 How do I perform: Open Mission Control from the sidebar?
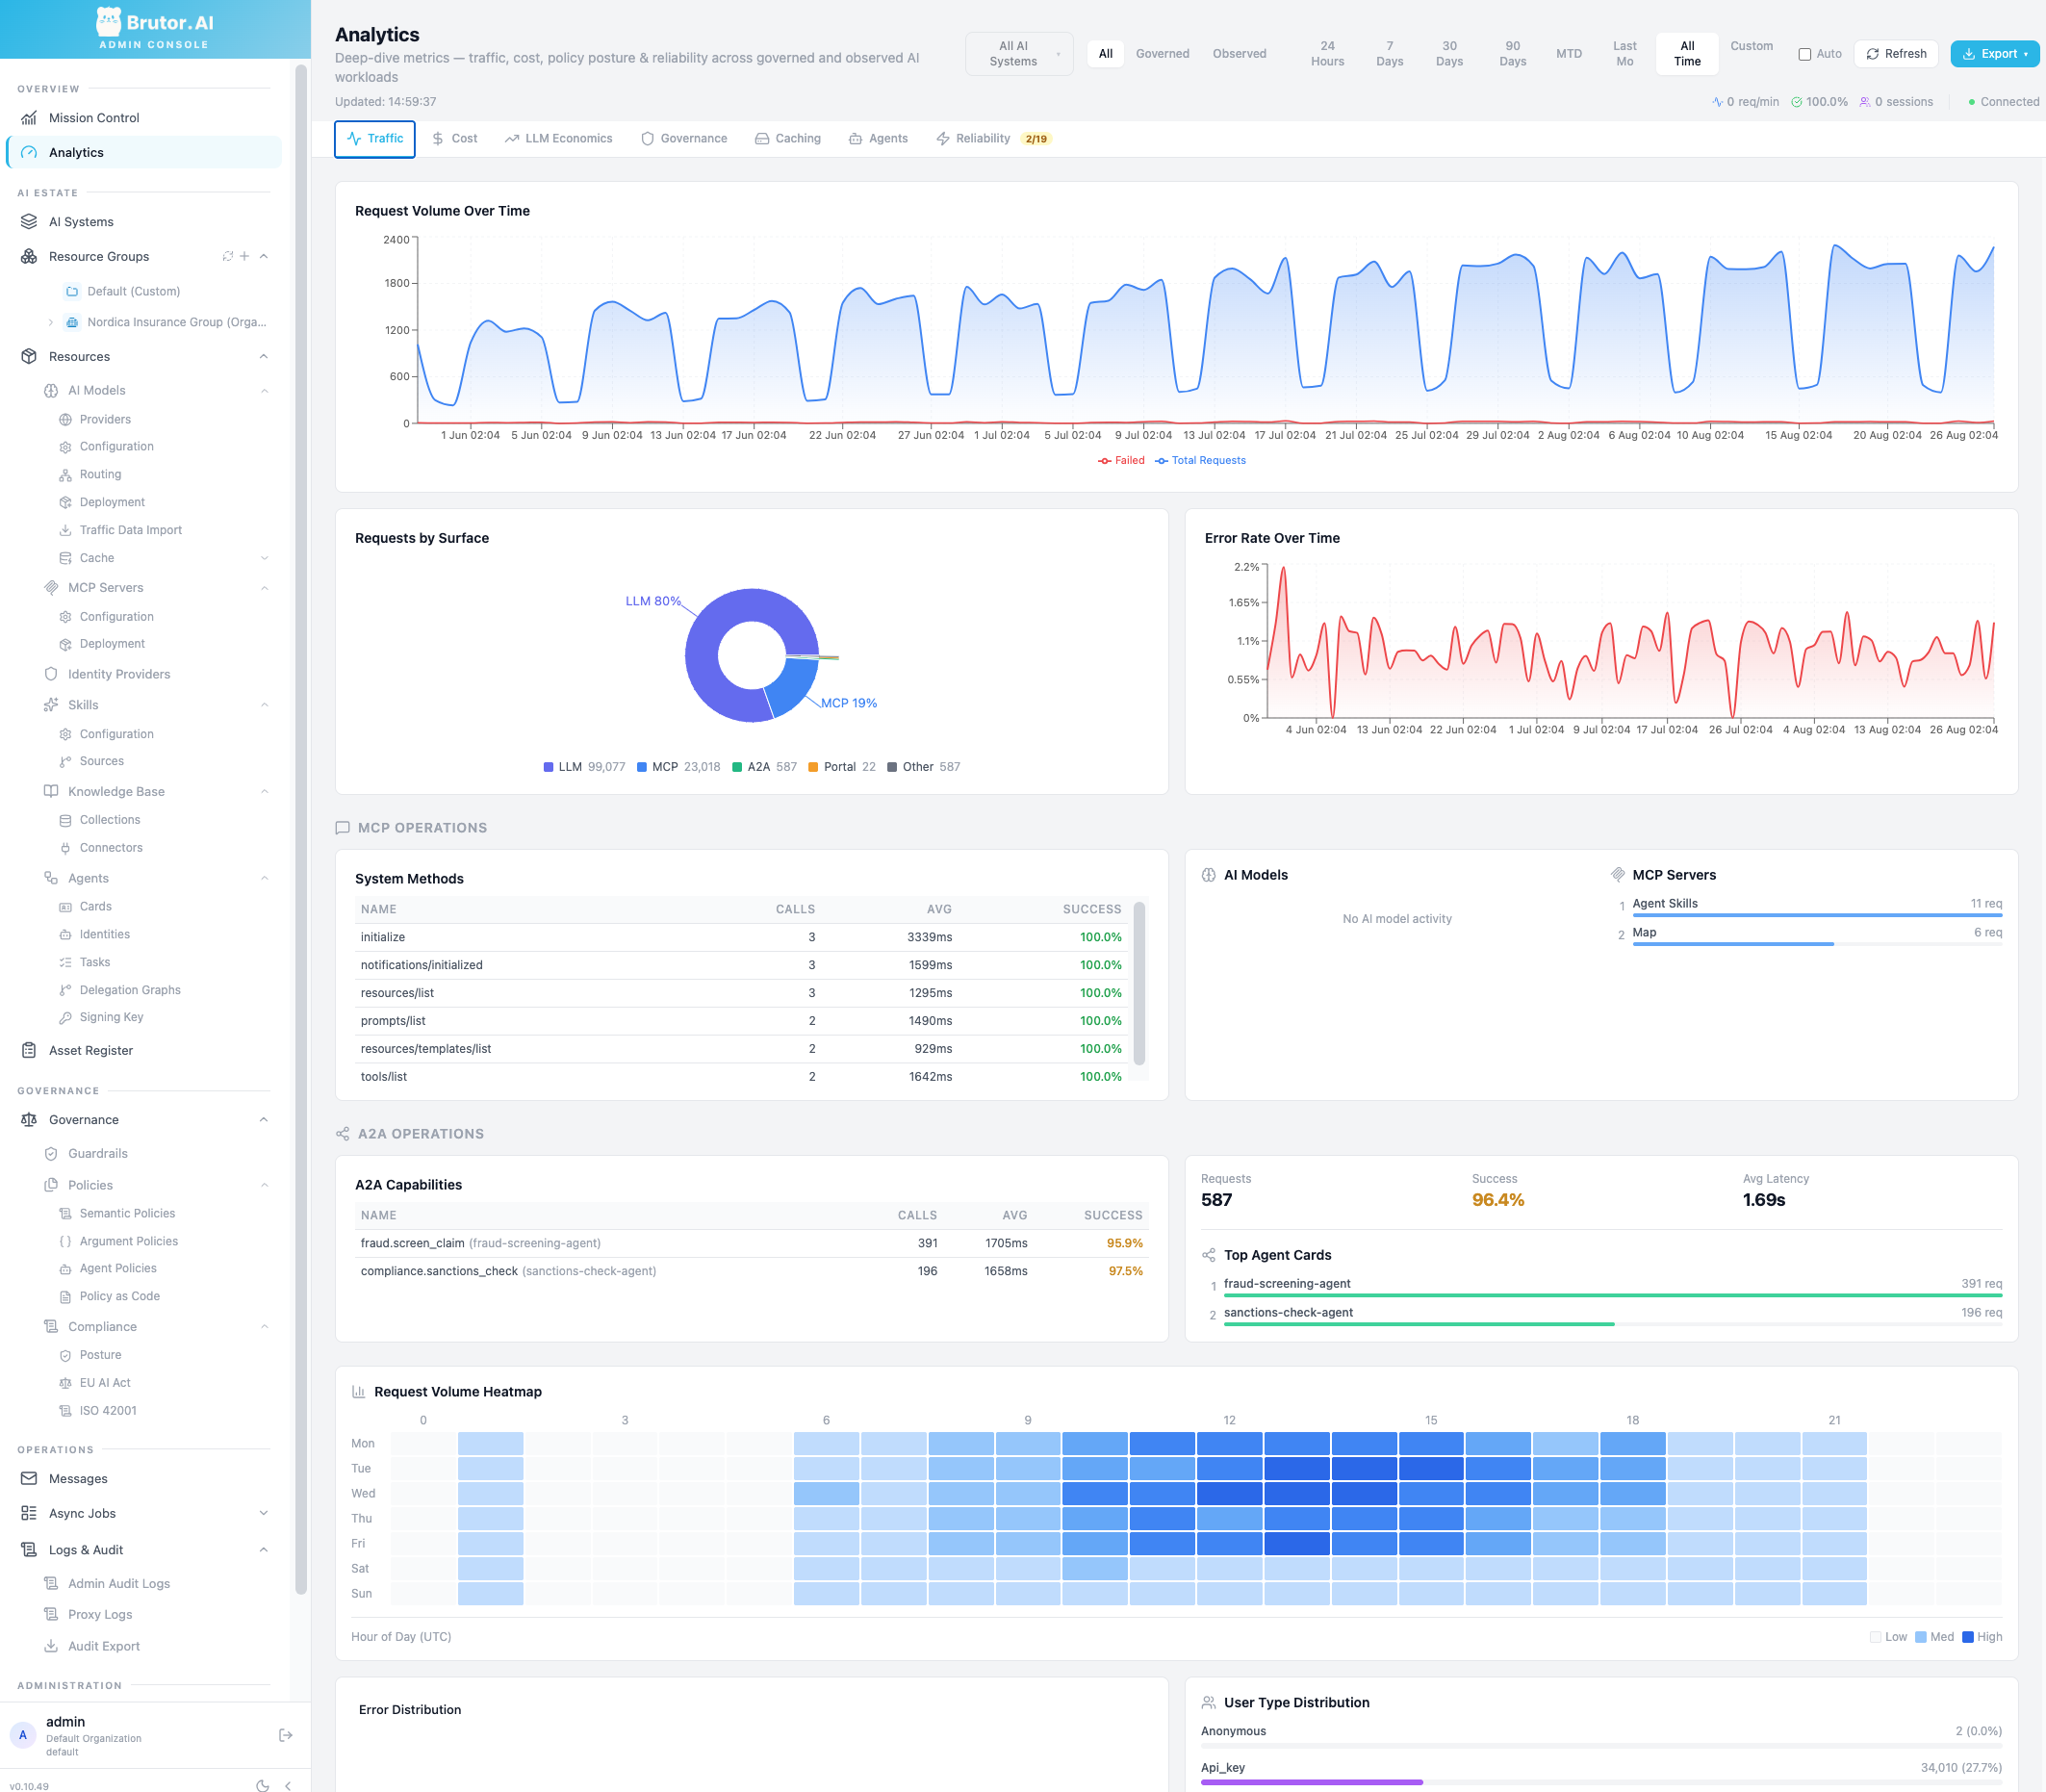pos(144,118)
